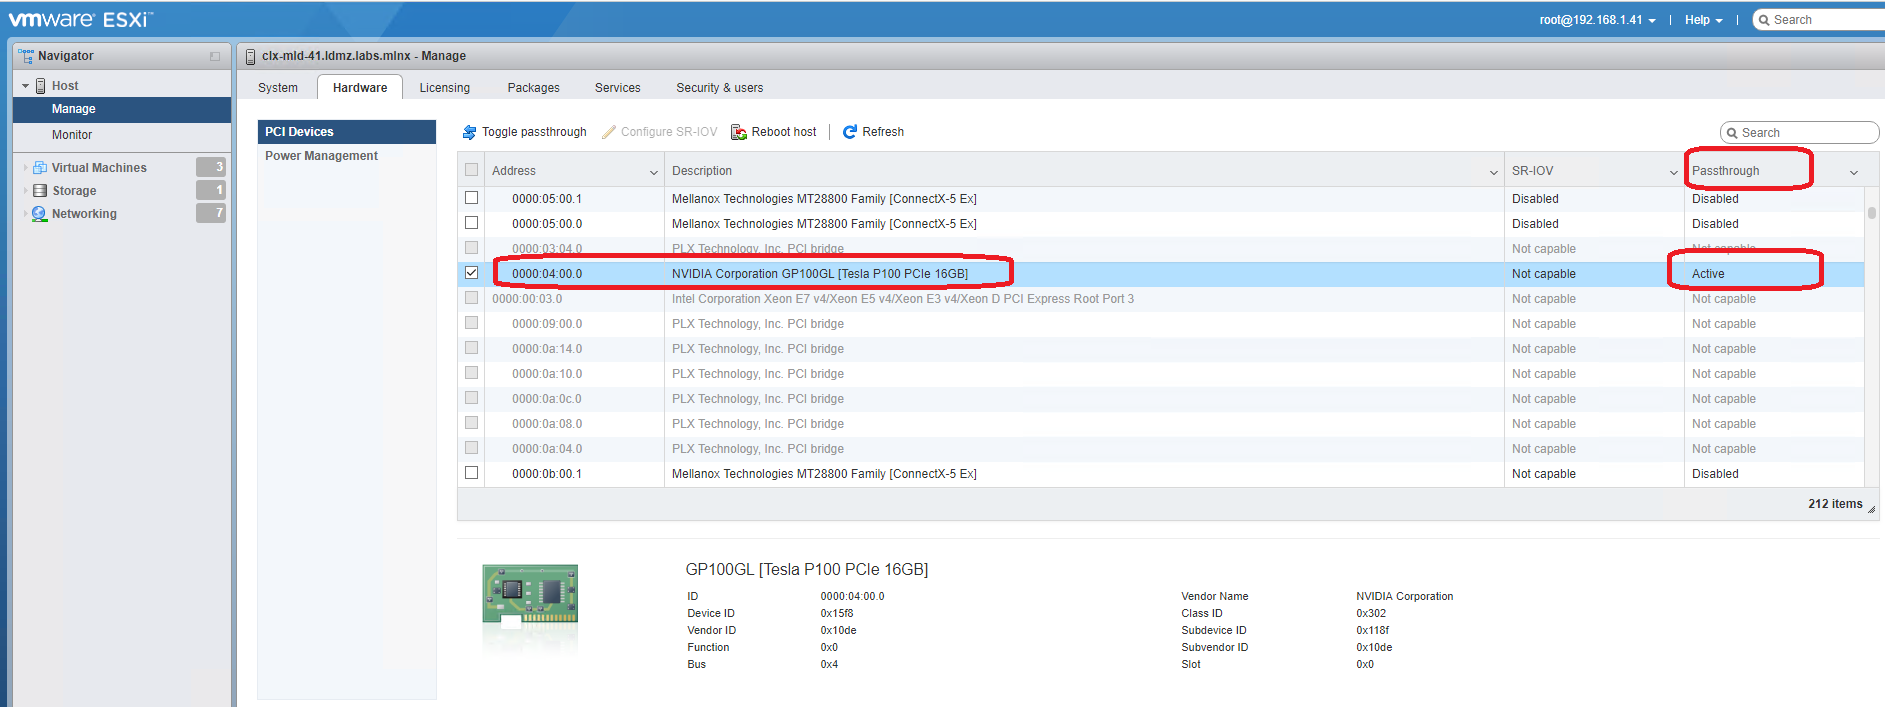
Task: Expand the Networking tree node
Action: click(x=25, y=214)
